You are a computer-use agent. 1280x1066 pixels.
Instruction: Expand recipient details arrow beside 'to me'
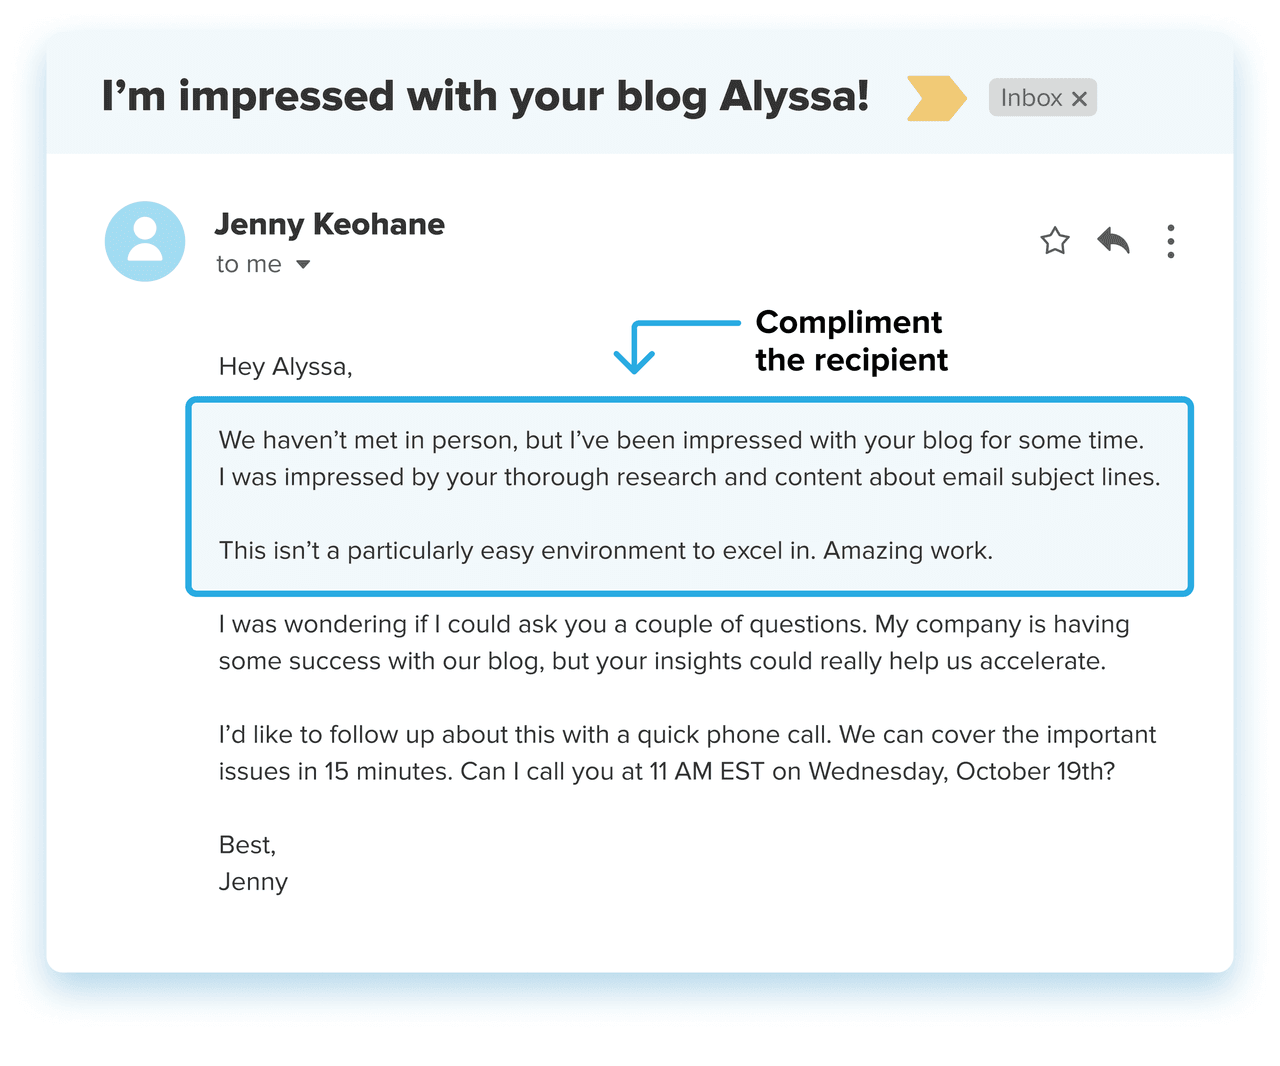point(303,265)
